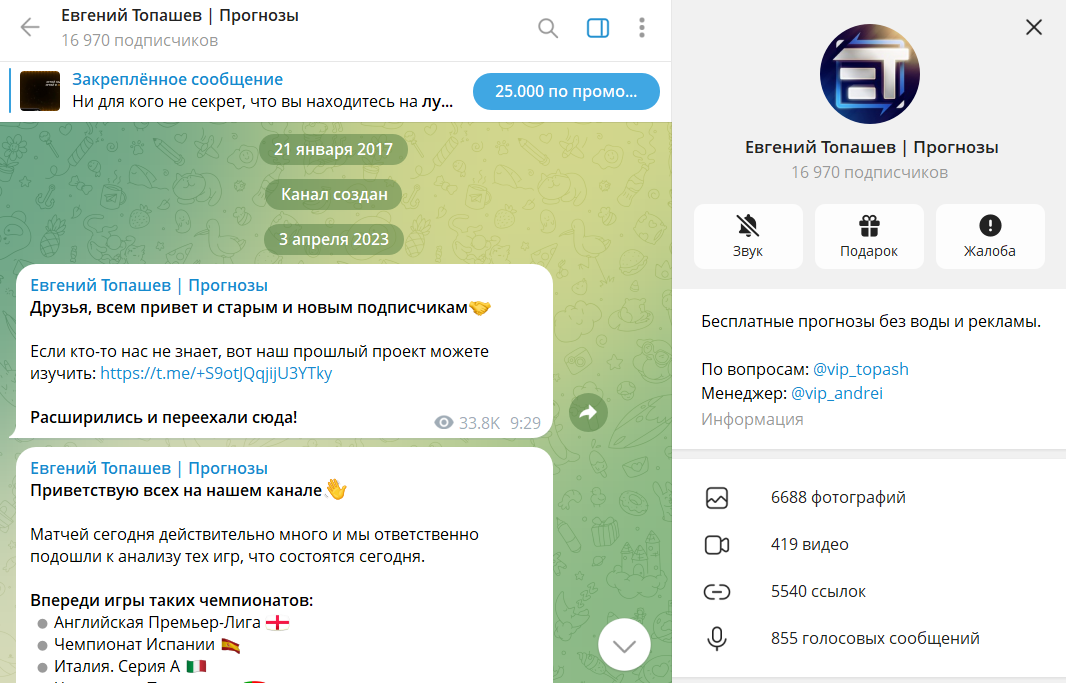Toggle notifications with the Звук button

(748, 236)
